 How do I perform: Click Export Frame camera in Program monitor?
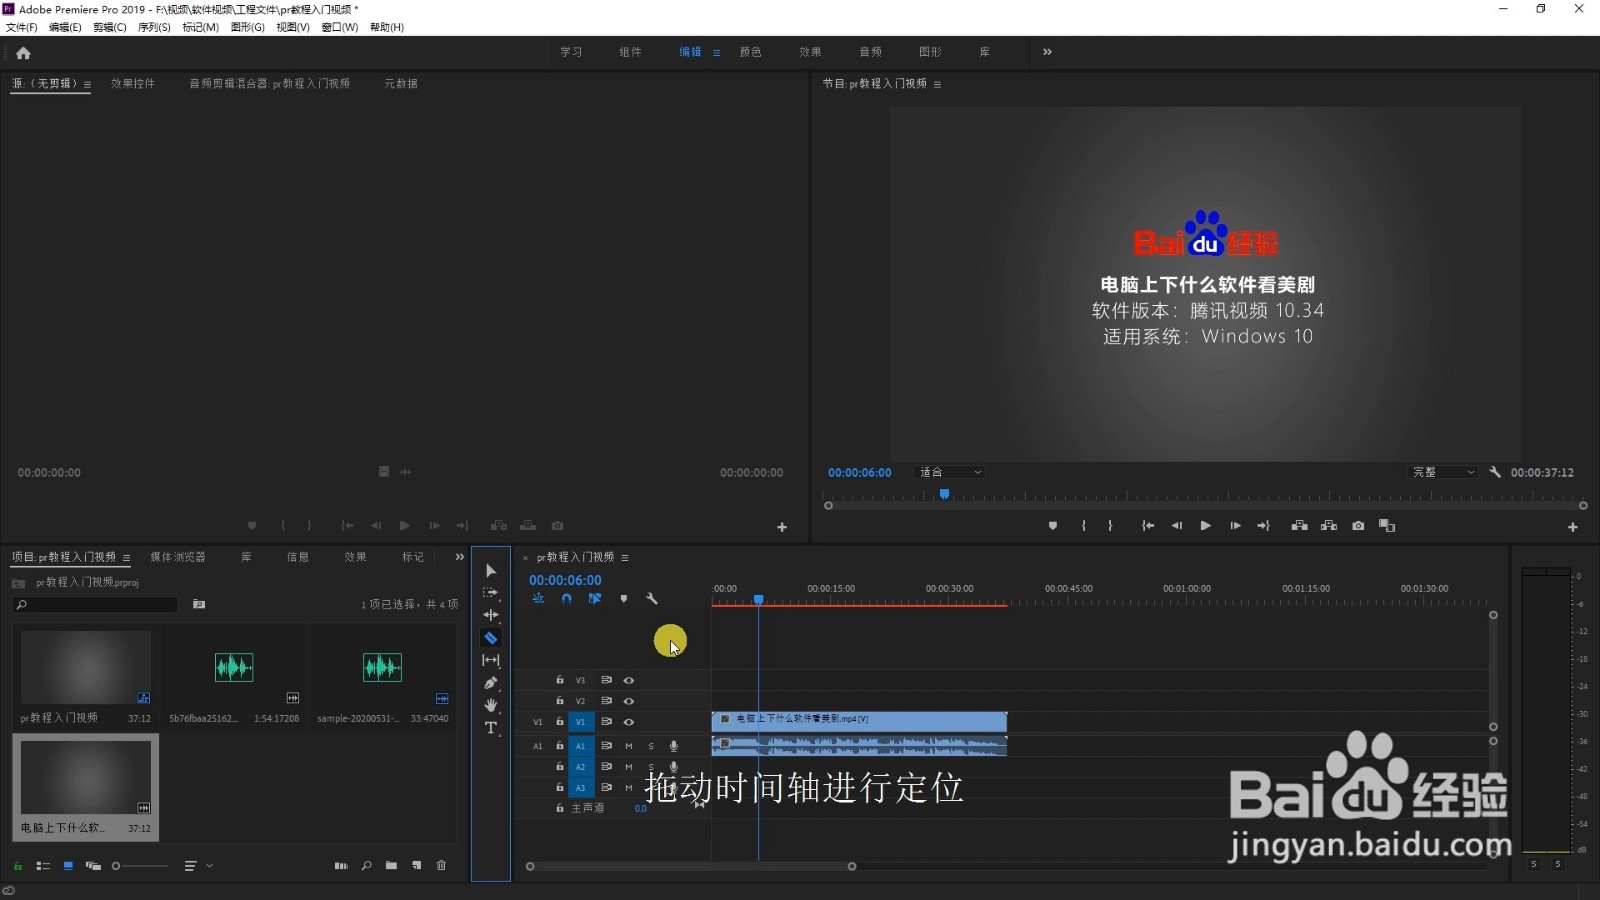(1358, 526)
